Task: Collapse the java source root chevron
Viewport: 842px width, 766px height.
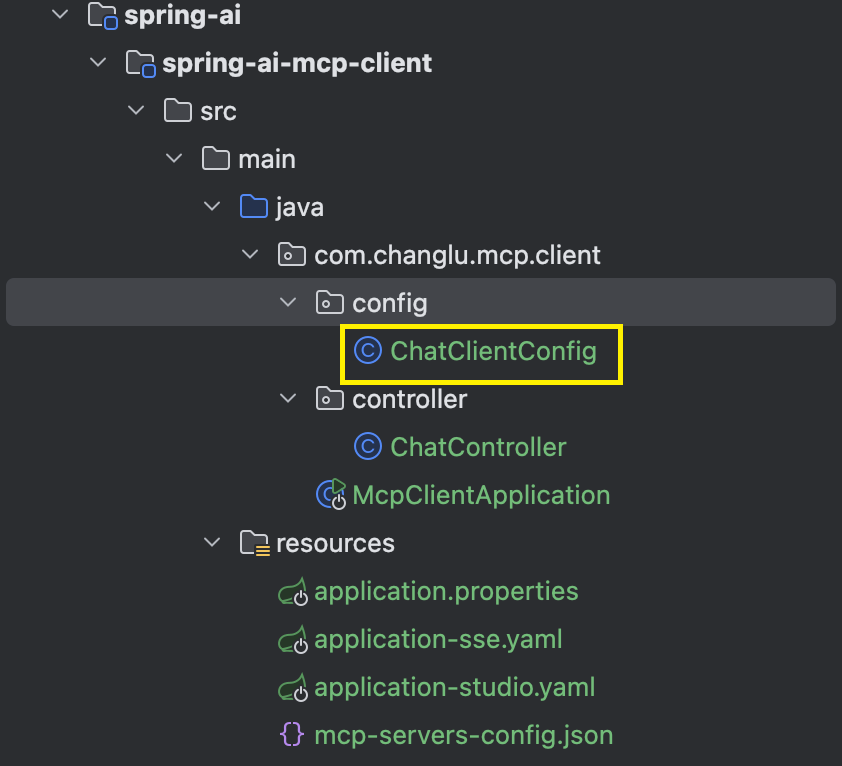Action: pos(213,206)
